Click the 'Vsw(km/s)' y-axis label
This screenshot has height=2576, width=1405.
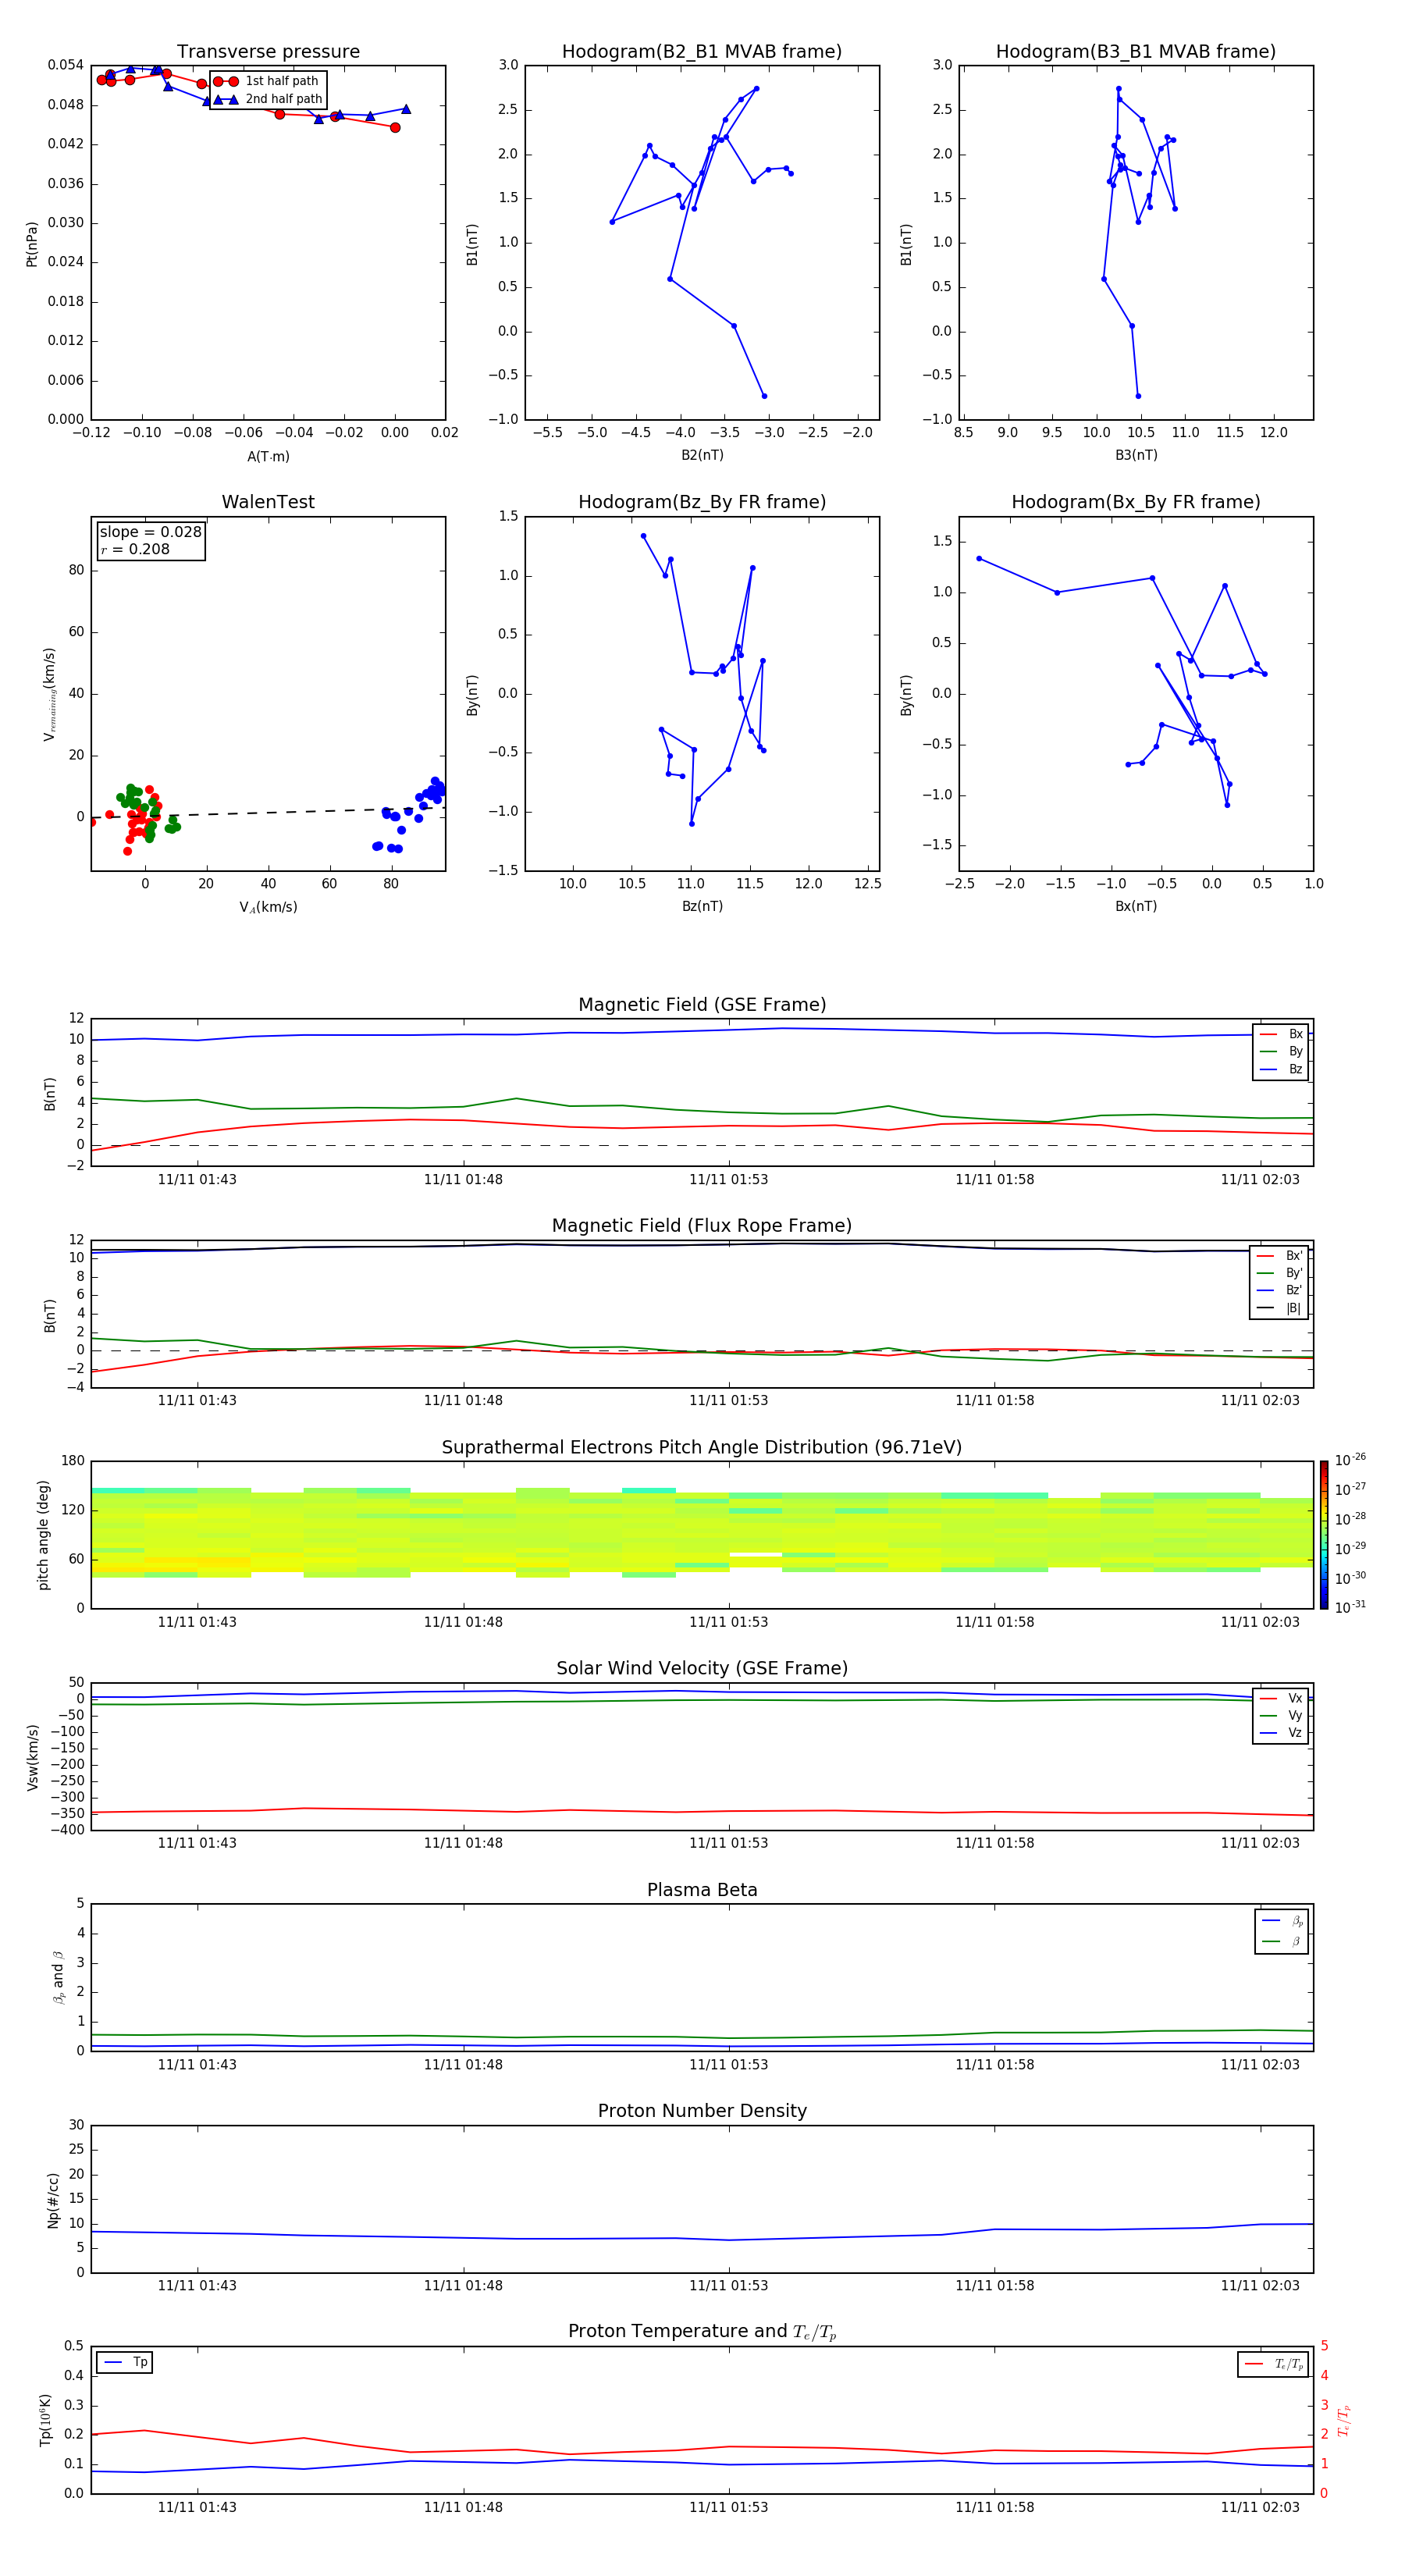32,1757
